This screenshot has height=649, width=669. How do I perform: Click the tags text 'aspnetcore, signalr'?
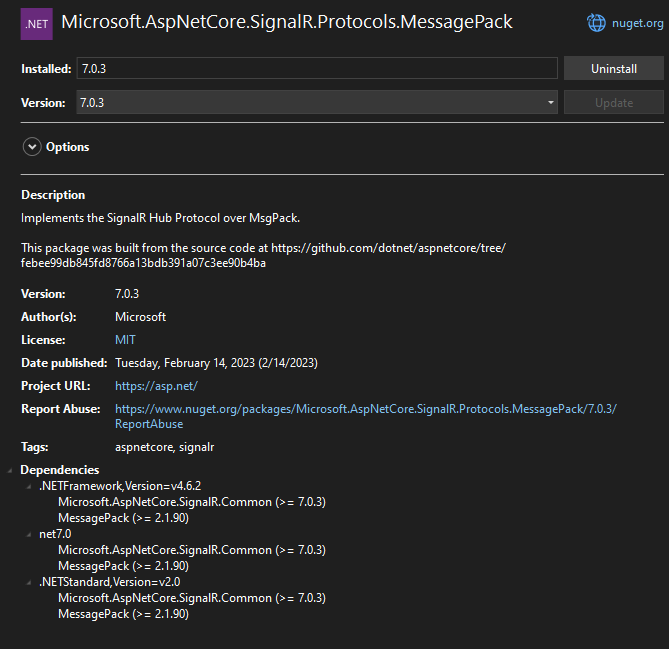pyautogui.click(x=165, y=447)
